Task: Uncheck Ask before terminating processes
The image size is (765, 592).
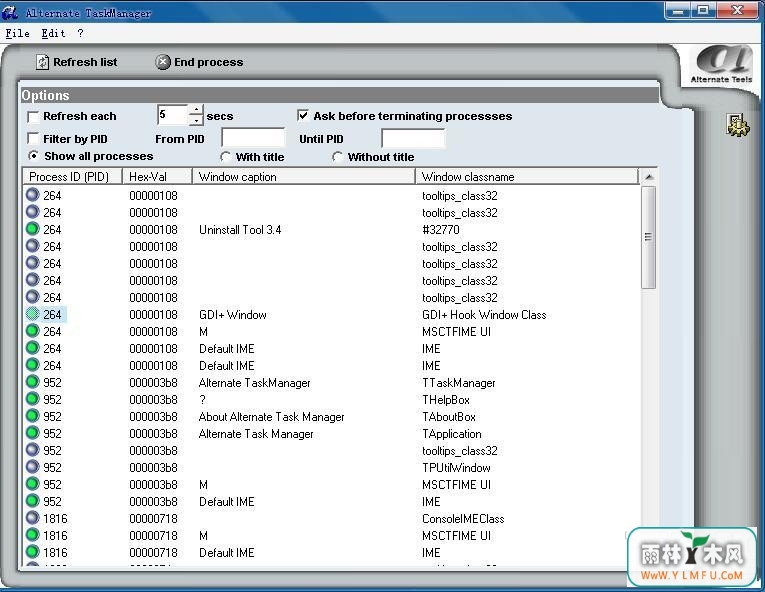Action: point(303,116)
